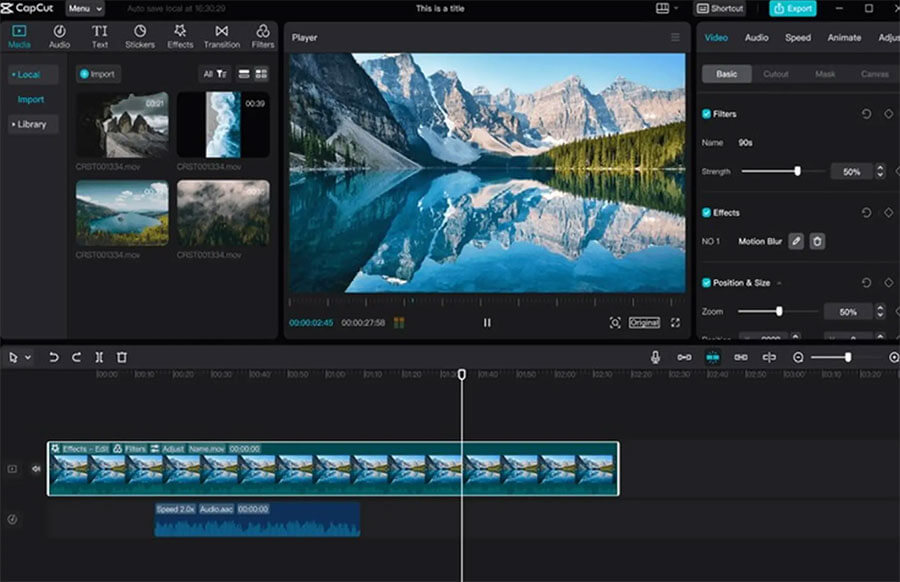Adjust the timeline zoom slider

coord(848,357)
